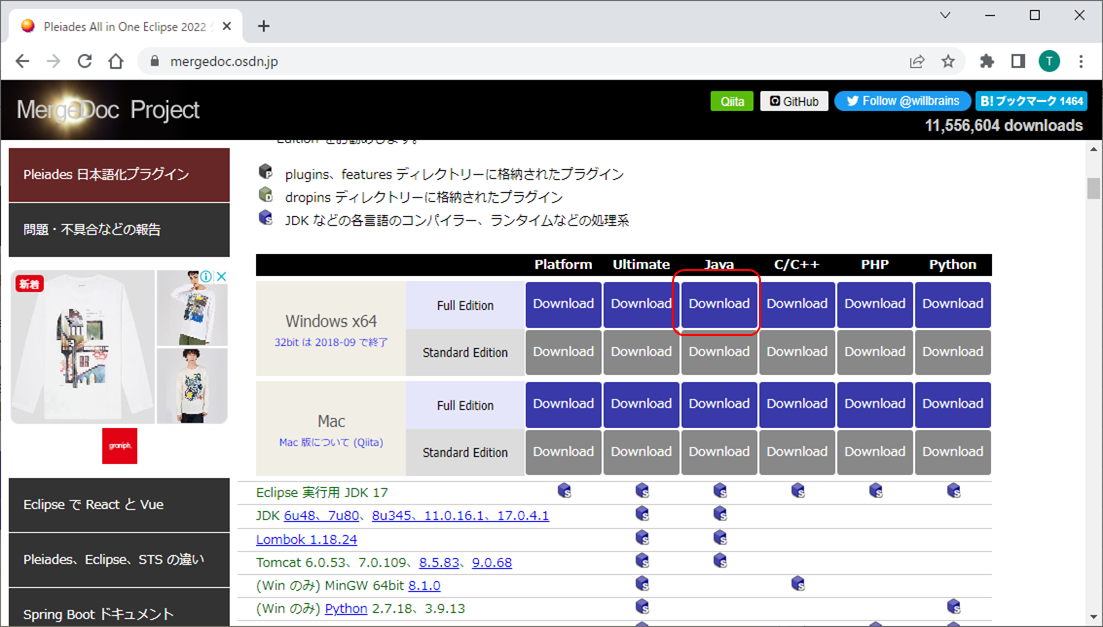Open the Chrome three-dot menu
This screenshot has height=627, width=1103.
[1081, 61]
